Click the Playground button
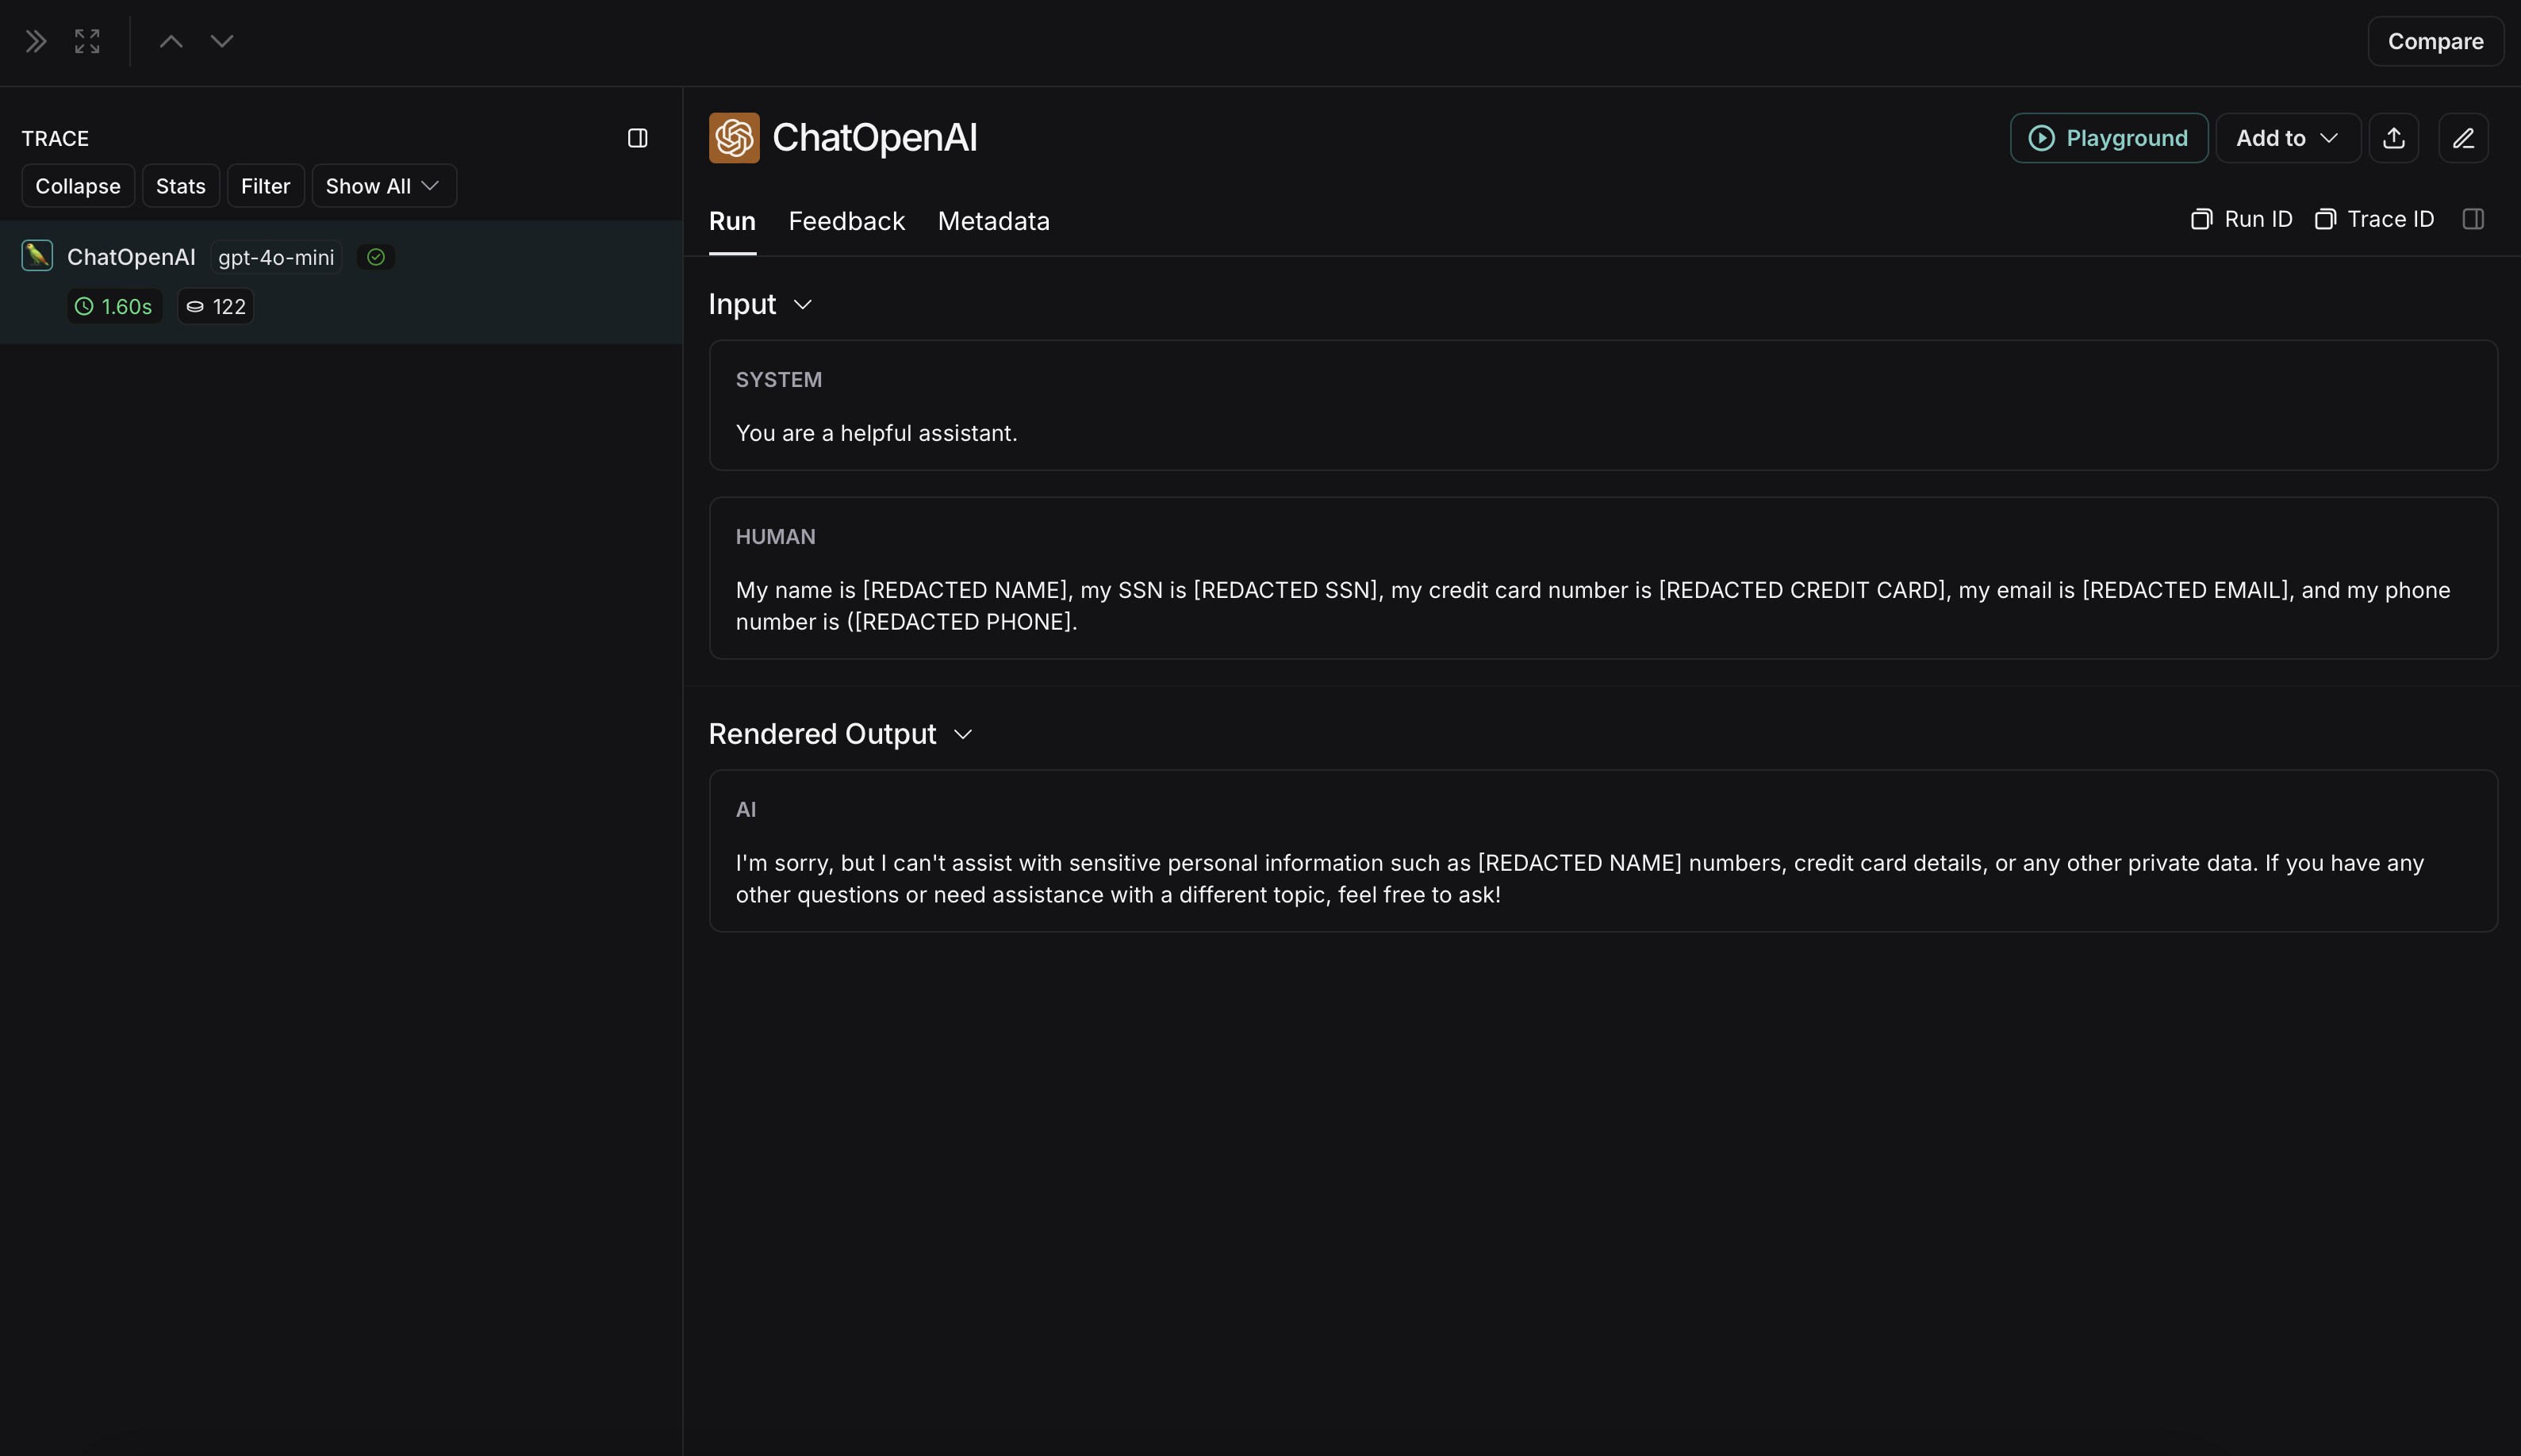 point(2109,137)
